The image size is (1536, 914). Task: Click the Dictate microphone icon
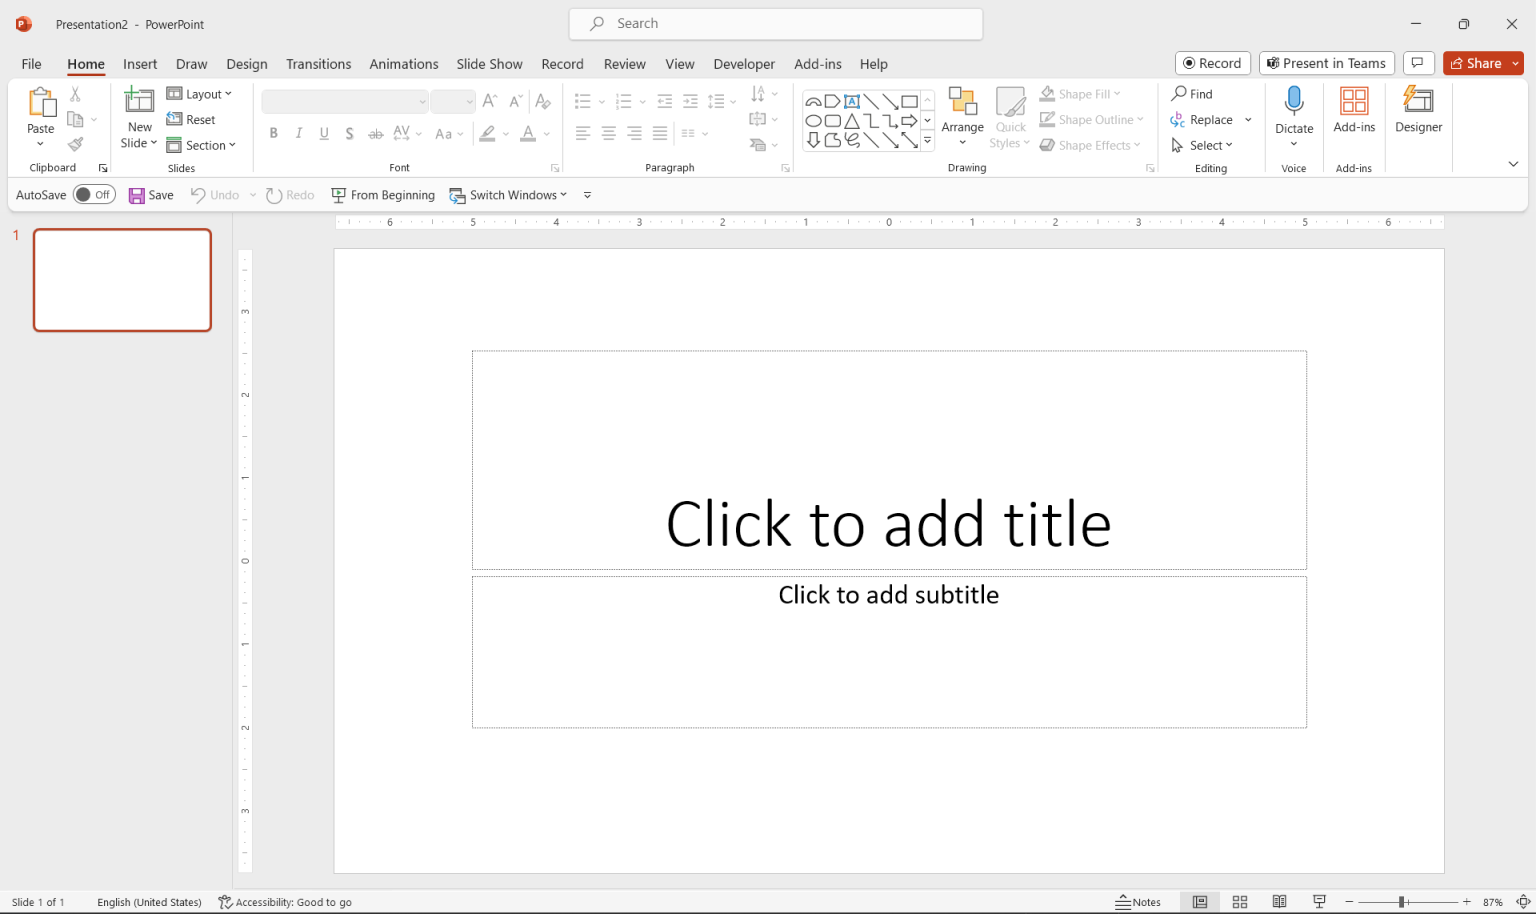pyautogui.click(x=1294, y=100)
